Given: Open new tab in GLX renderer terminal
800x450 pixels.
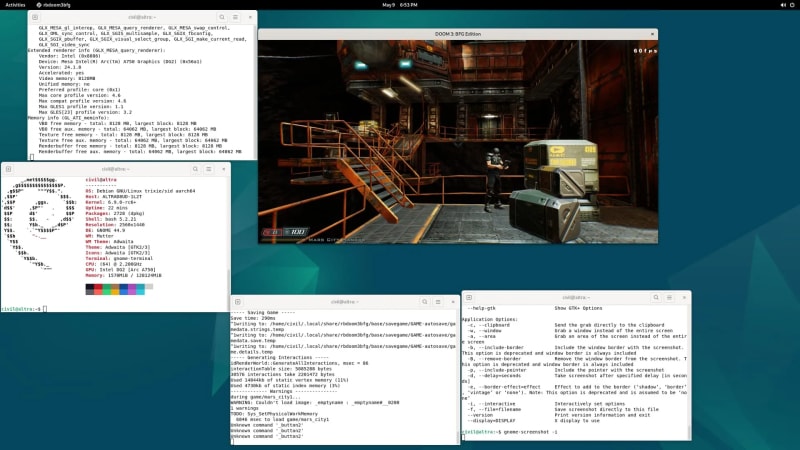Looking at the screenshot, I should [x=33, y=16].
